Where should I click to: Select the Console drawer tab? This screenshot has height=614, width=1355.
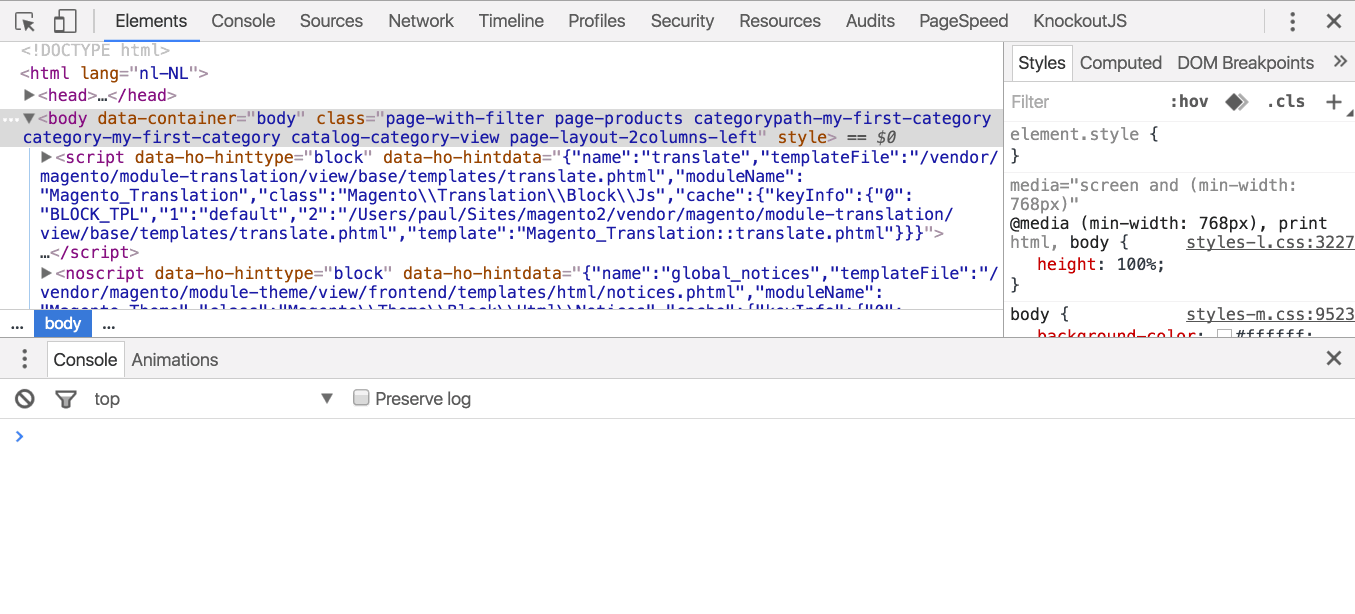[x=85, y=360]
